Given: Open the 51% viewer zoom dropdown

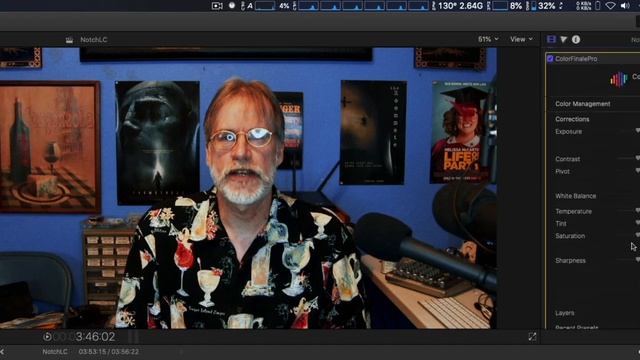Looking at the screenshot, I should click(488, 39).
